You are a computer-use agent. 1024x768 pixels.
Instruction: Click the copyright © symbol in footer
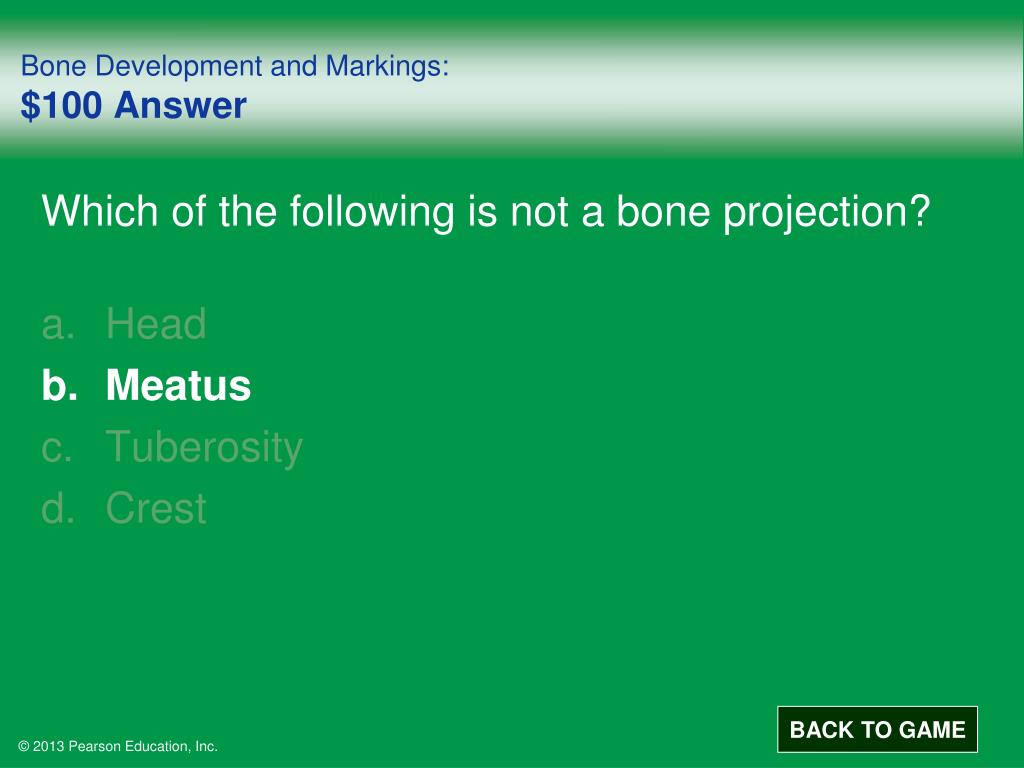(x=24, y=746)
